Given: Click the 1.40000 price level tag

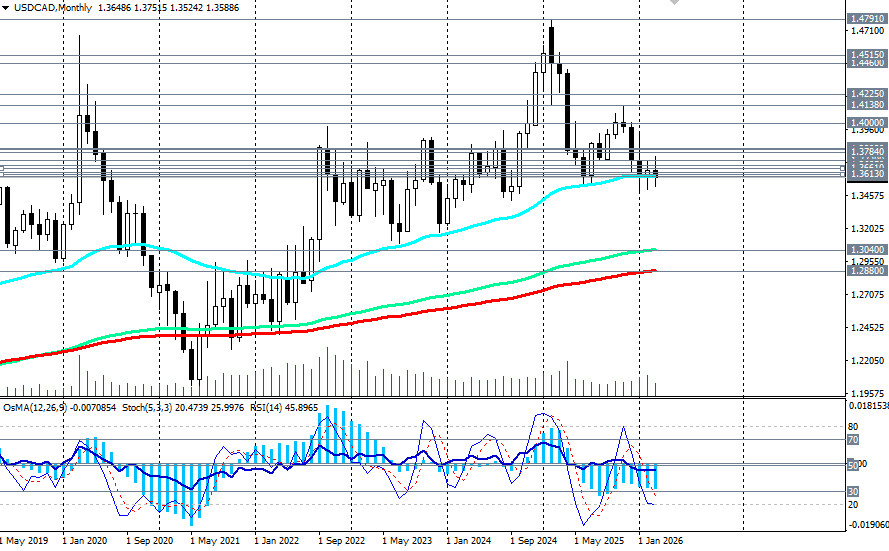Looking at the screenshot, I should tap(866, 123).
